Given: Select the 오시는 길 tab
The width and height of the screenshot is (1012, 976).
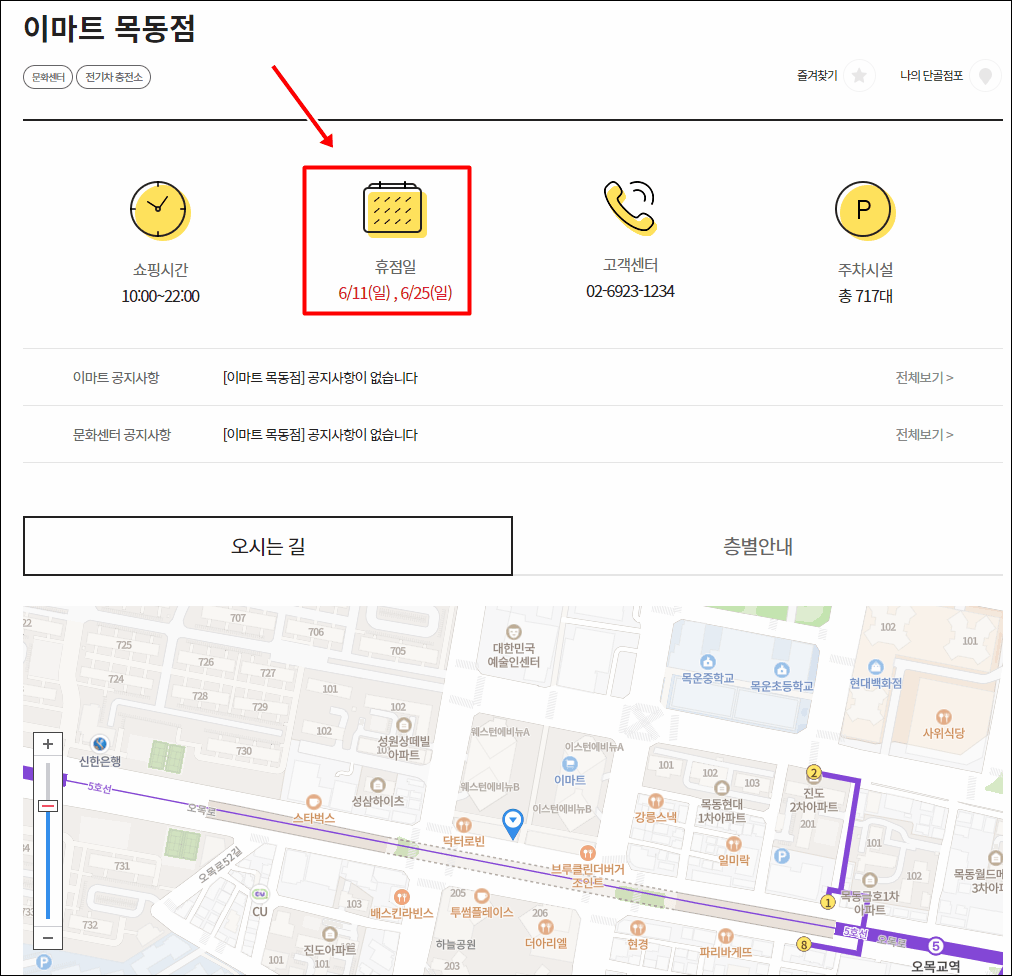Looking at the screenshot, I should [x=268, y=546].
